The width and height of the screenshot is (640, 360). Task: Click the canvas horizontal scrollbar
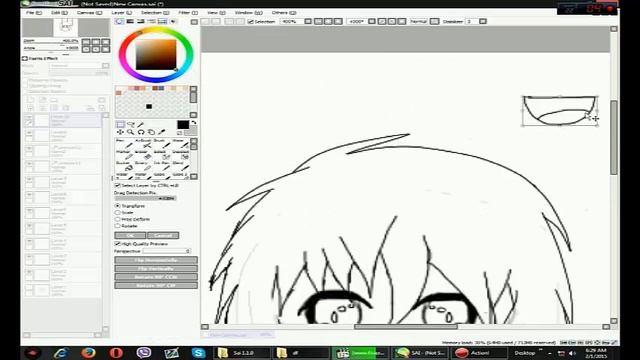pos(406,327)
